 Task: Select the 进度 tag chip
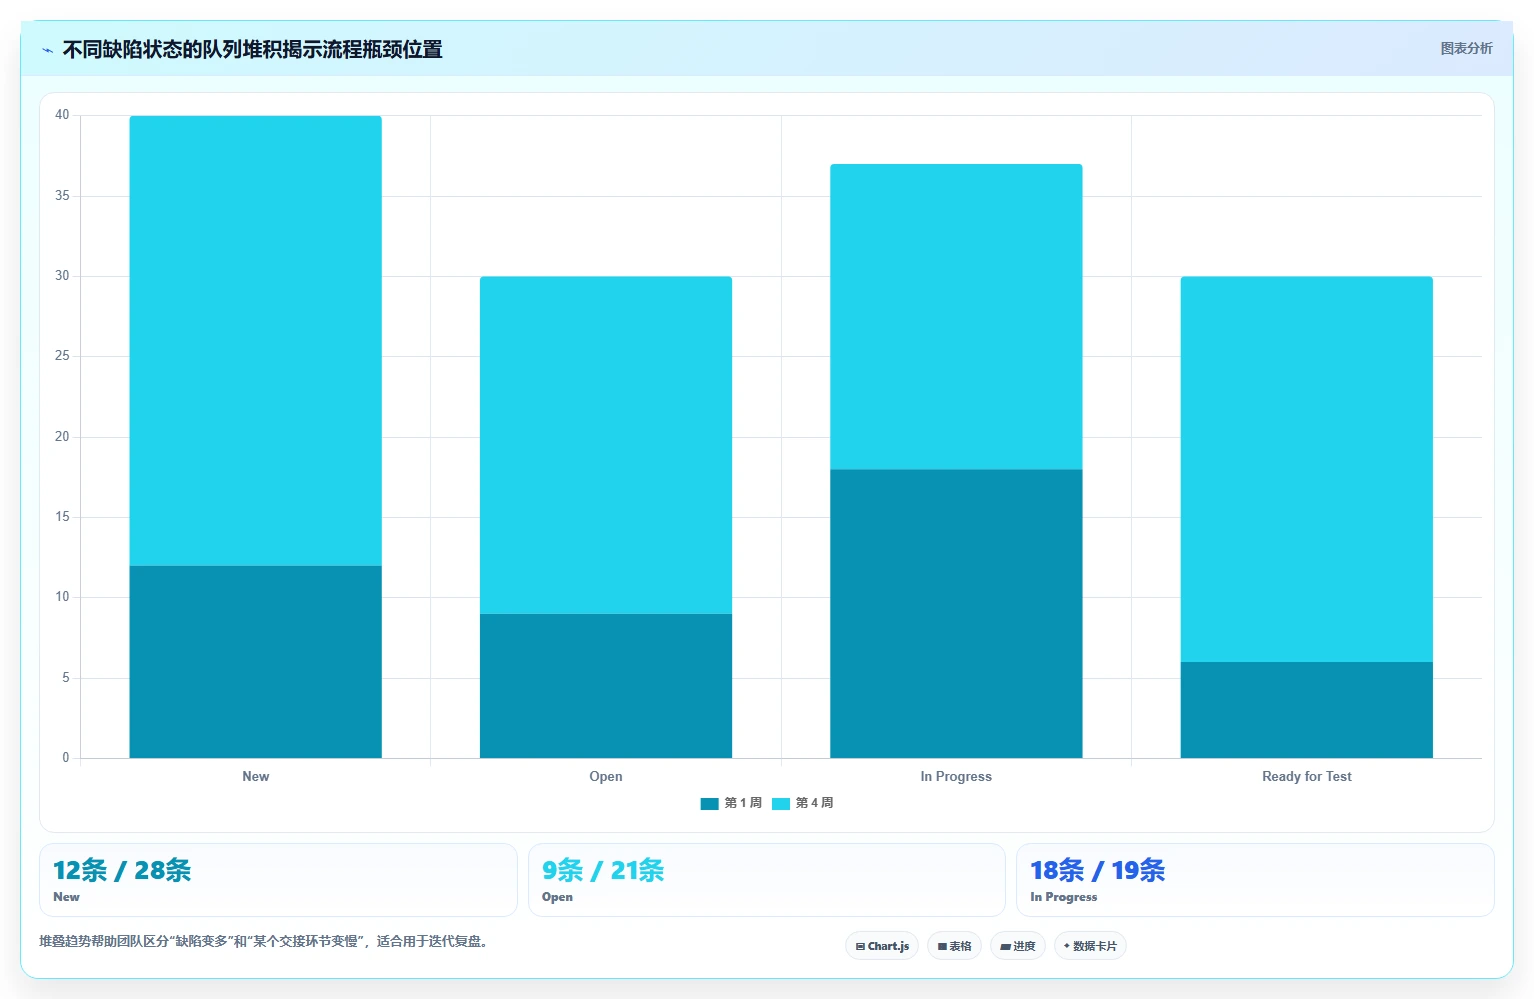click(x=1018, y=946)
